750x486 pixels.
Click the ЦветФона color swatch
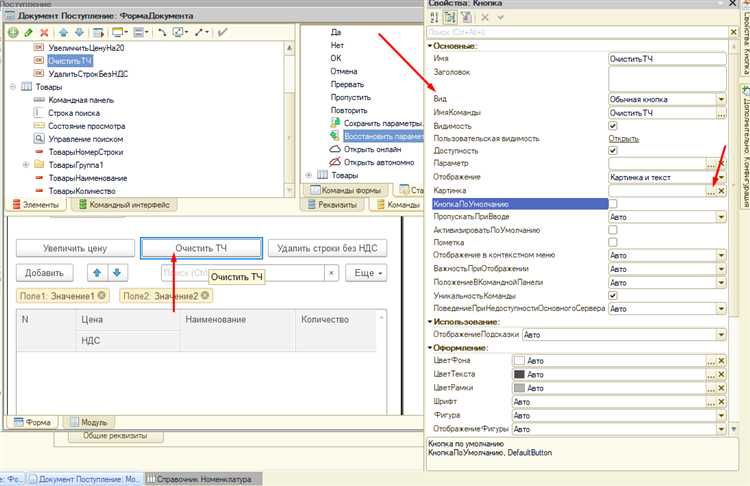coord(519,361)
